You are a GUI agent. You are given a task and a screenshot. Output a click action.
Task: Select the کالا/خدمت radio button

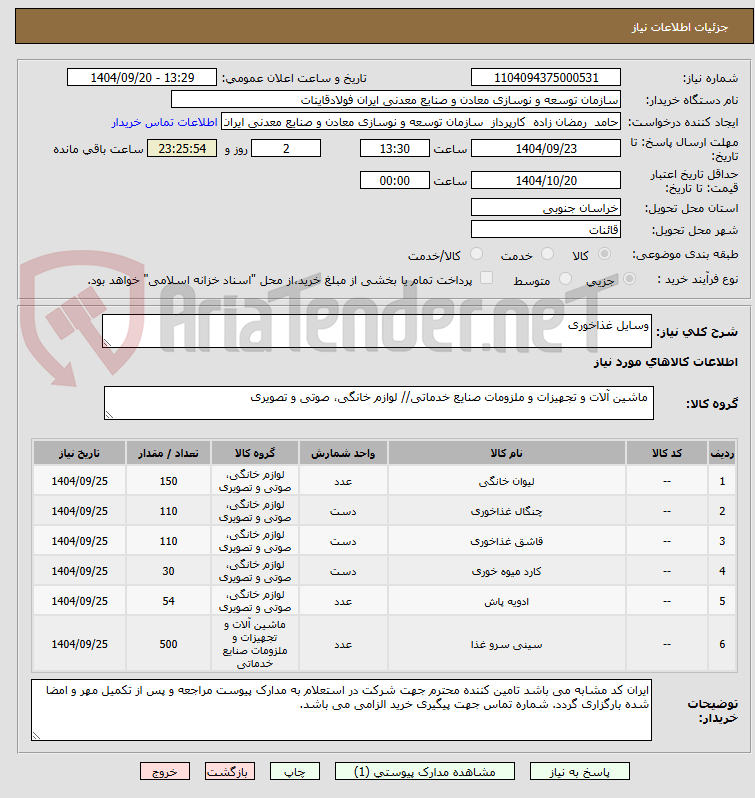476,253
